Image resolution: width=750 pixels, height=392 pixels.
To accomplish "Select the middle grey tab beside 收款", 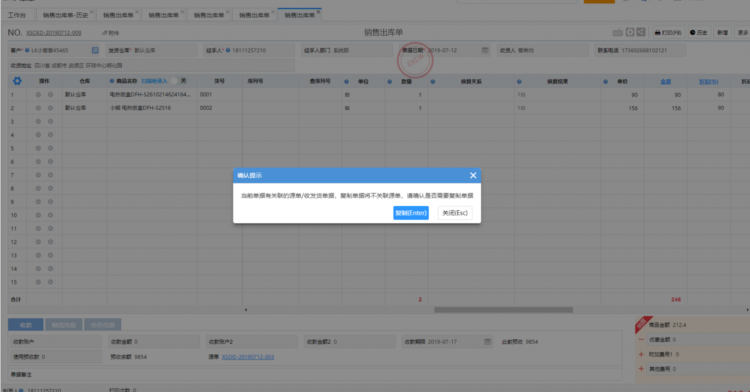I will point(64,325).
